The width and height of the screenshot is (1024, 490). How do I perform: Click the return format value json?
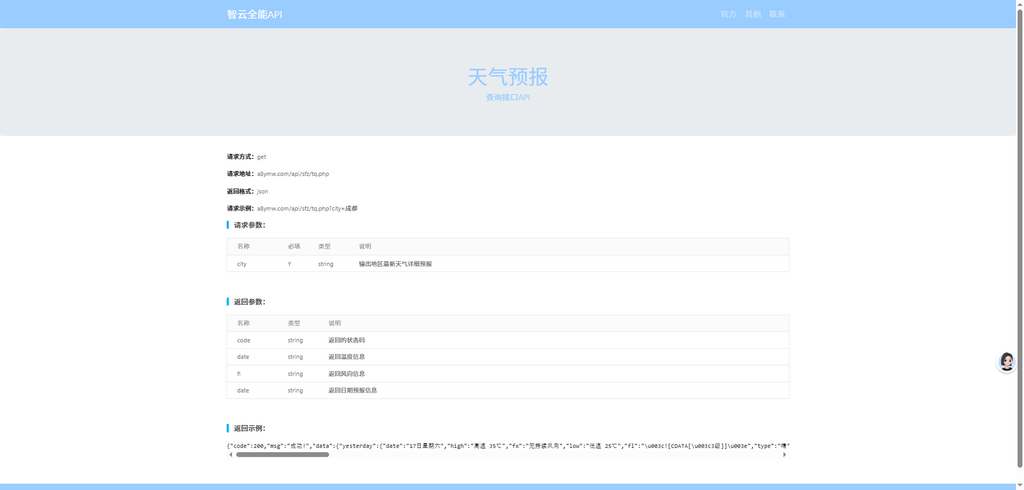262,191
